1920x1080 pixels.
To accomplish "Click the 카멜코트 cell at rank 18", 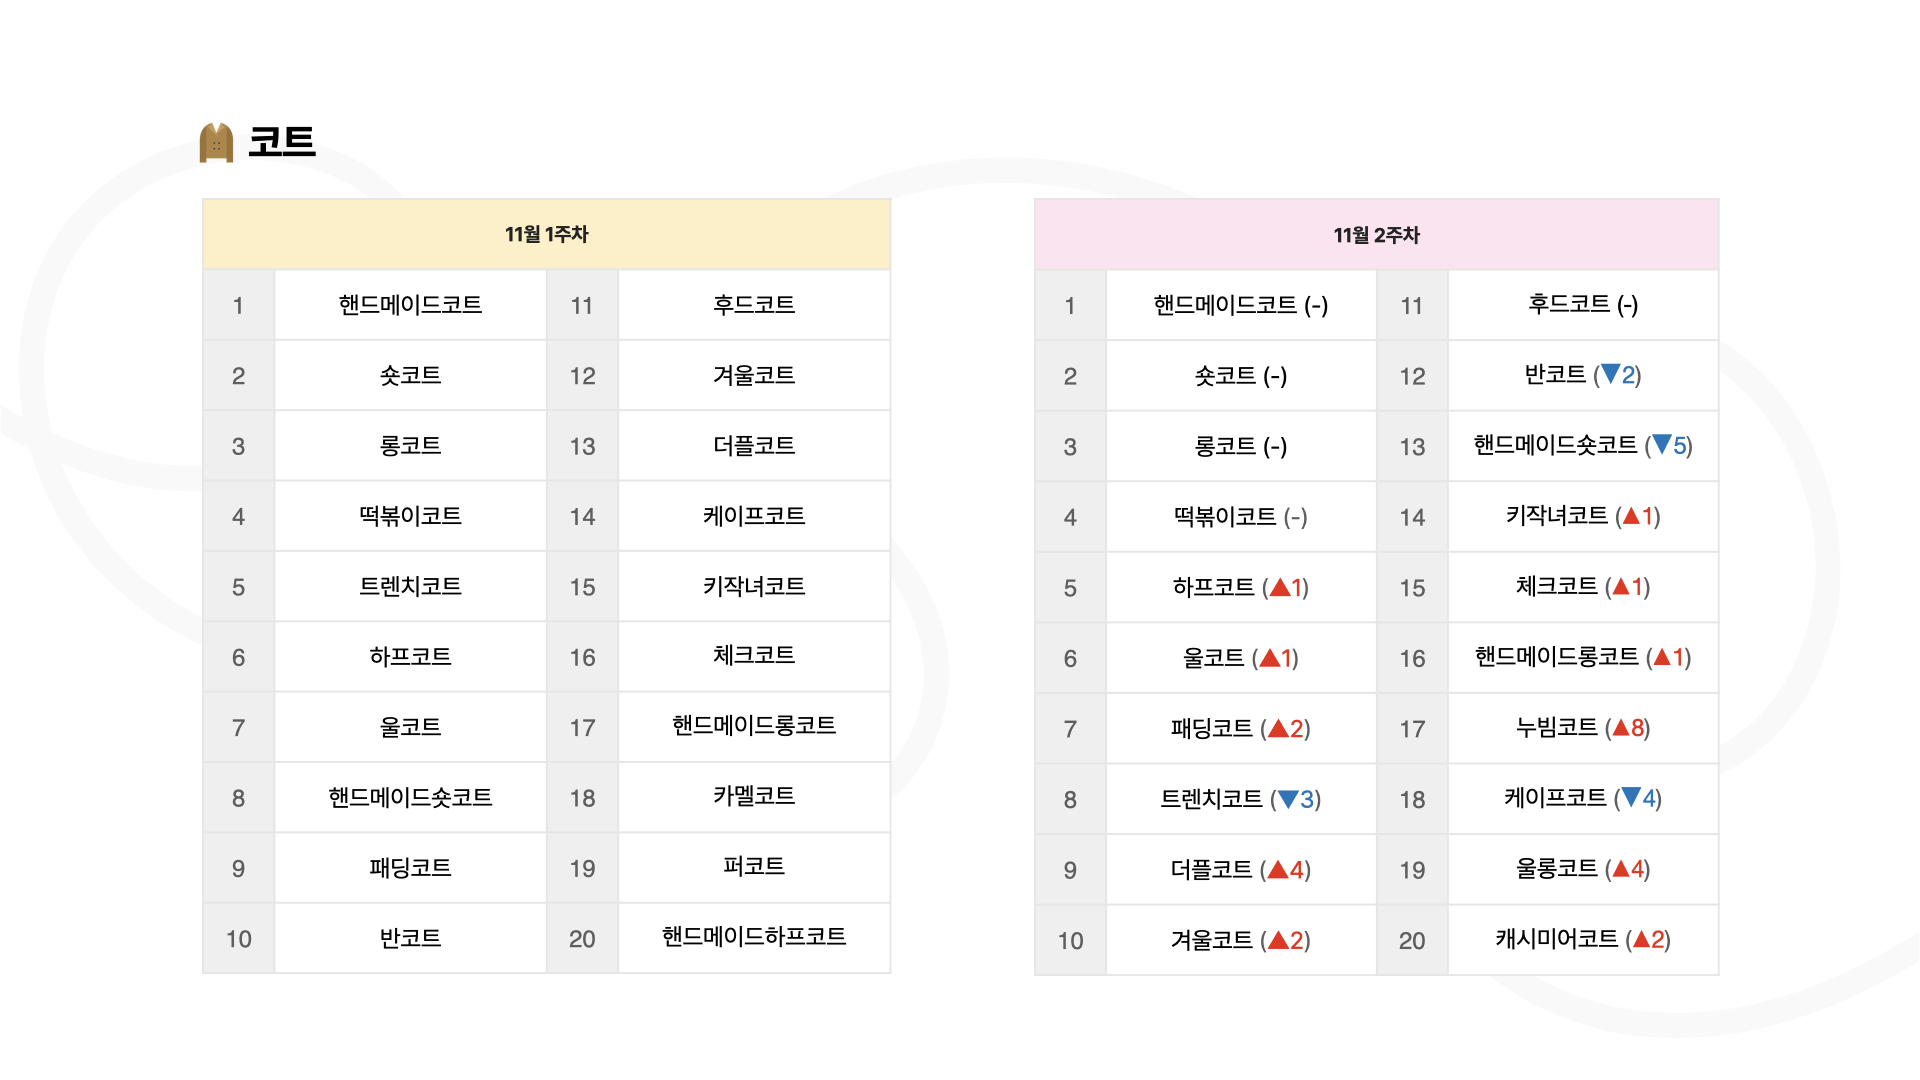I will click(753, 796).
